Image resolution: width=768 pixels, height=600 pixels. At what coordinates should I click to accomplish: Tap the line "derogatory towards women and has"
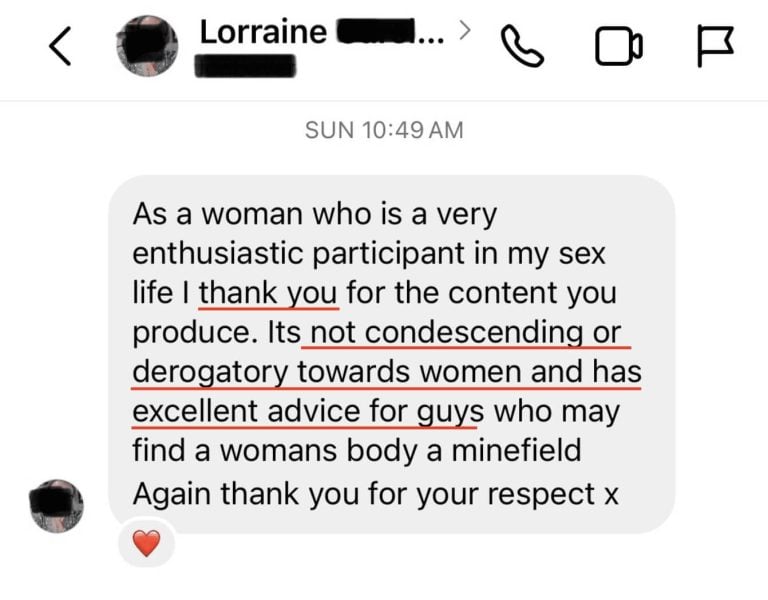[387, 372]
